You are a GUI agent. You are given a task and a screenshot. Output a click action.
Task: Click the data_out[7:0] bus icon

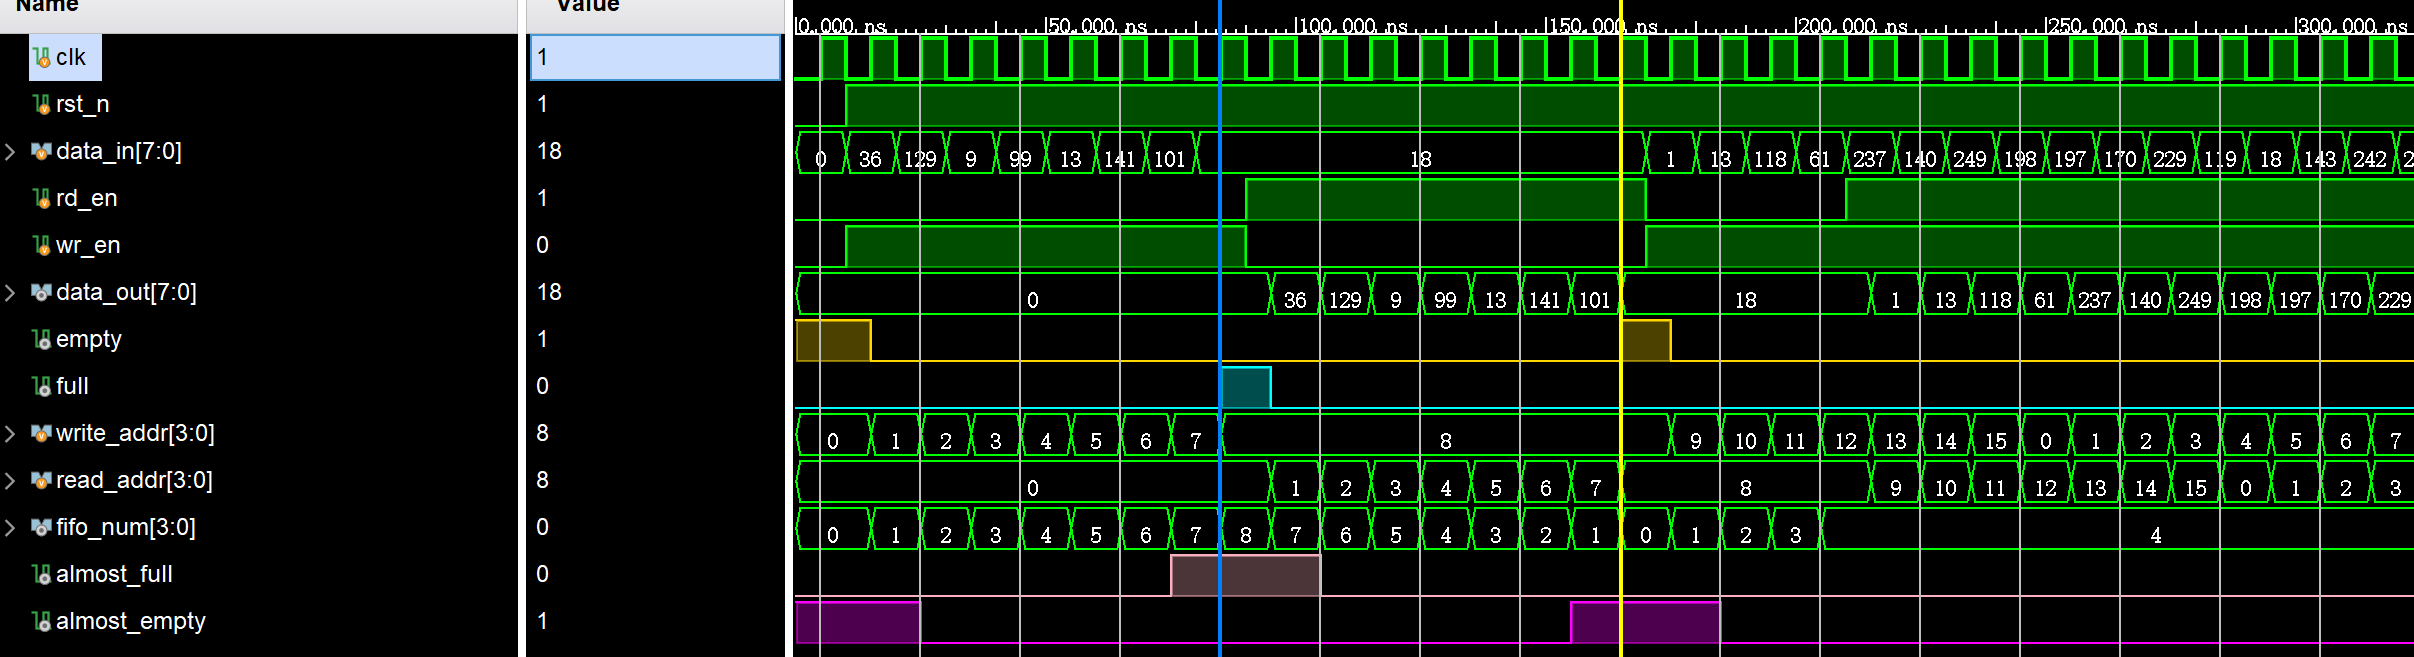click(42, 292)
